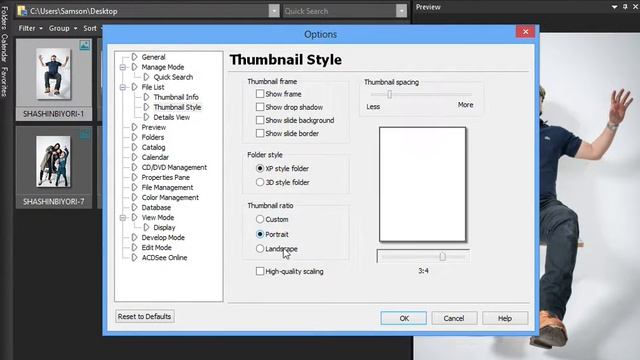The width and height of the screenshot is (640, 360).
Task: Open the Sort dropdown menu
Action: [x=92, y=28]
